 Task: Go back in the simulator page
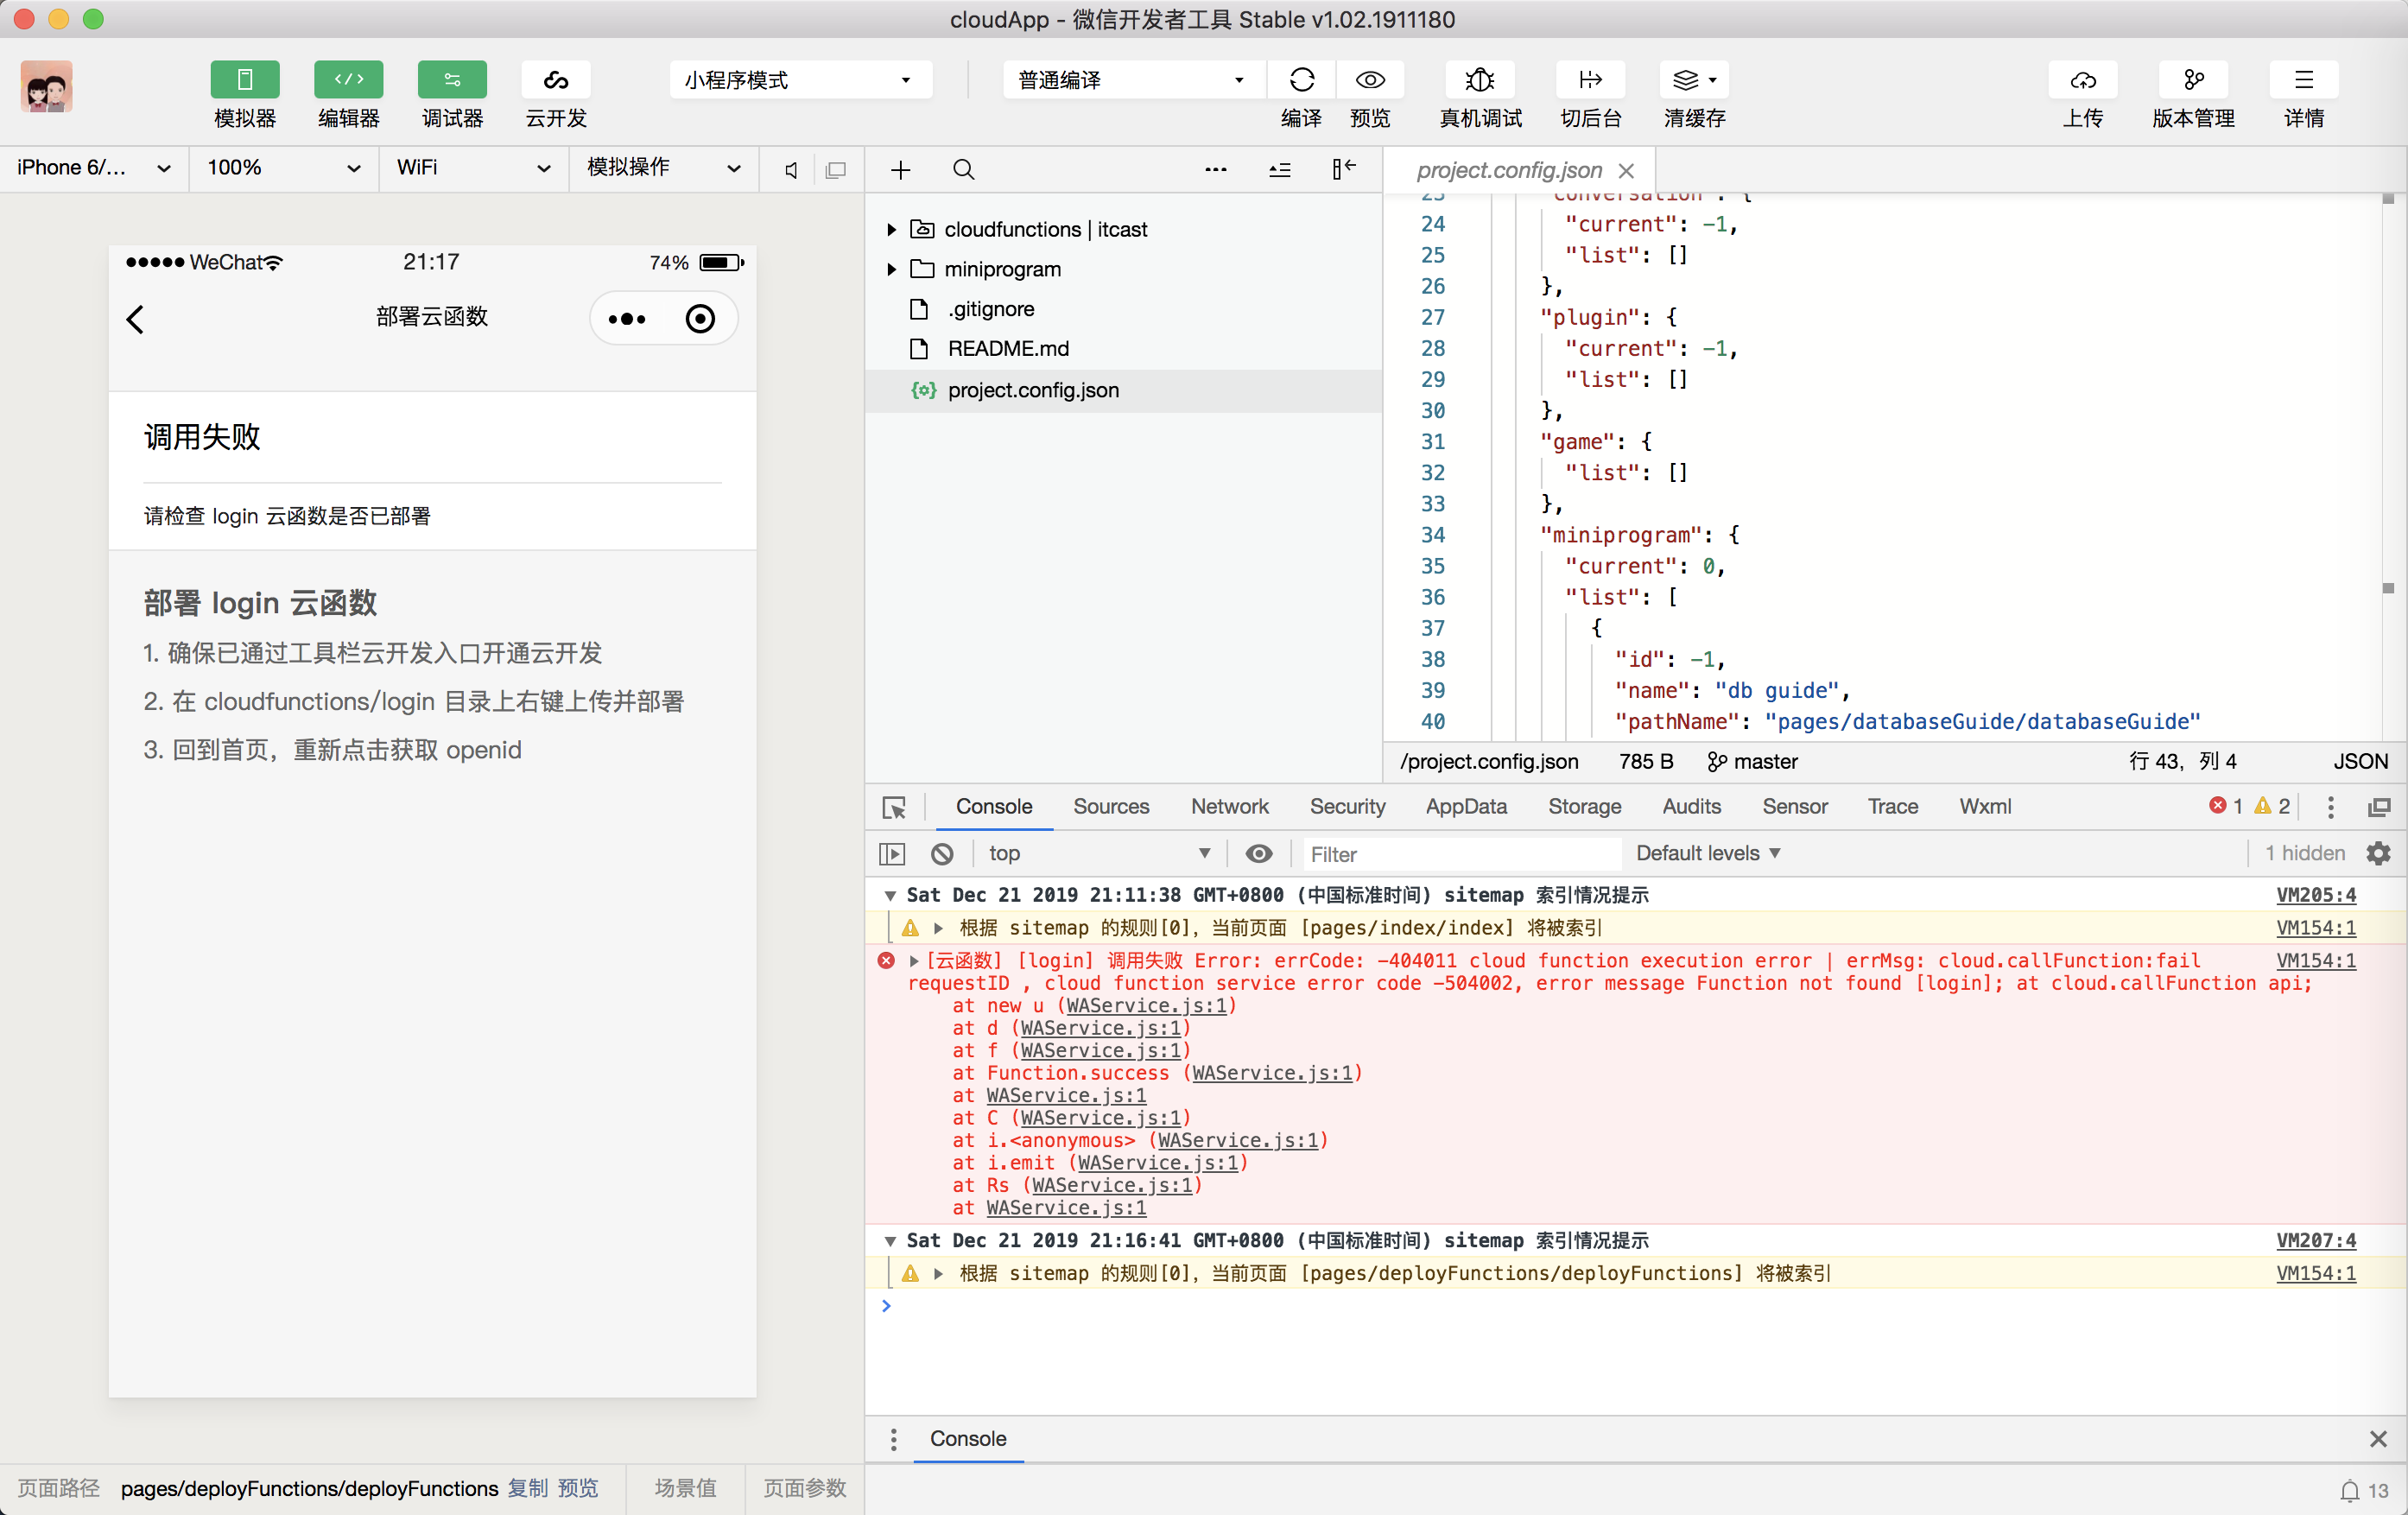coord(136,319)
